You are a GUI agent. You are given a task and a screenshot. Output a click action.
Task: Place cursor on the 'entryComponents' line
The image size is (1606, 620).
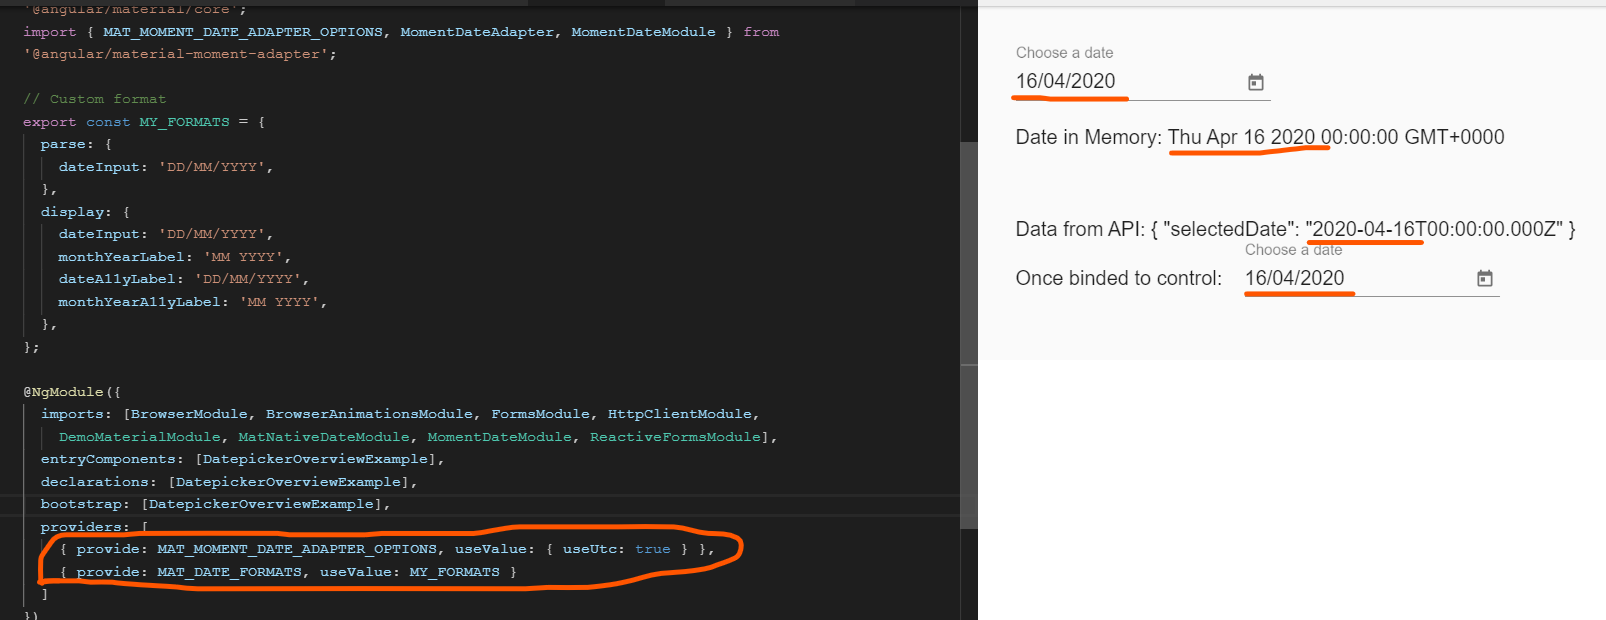pos(108,459)
